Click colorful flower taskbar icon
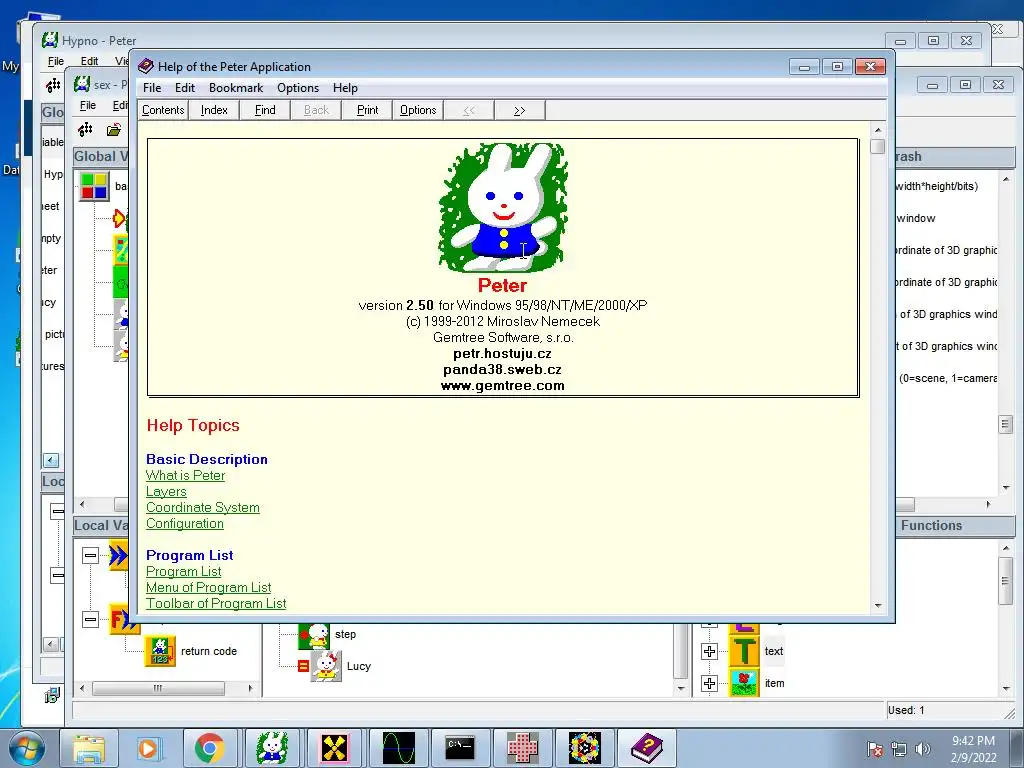 [584, 748]
